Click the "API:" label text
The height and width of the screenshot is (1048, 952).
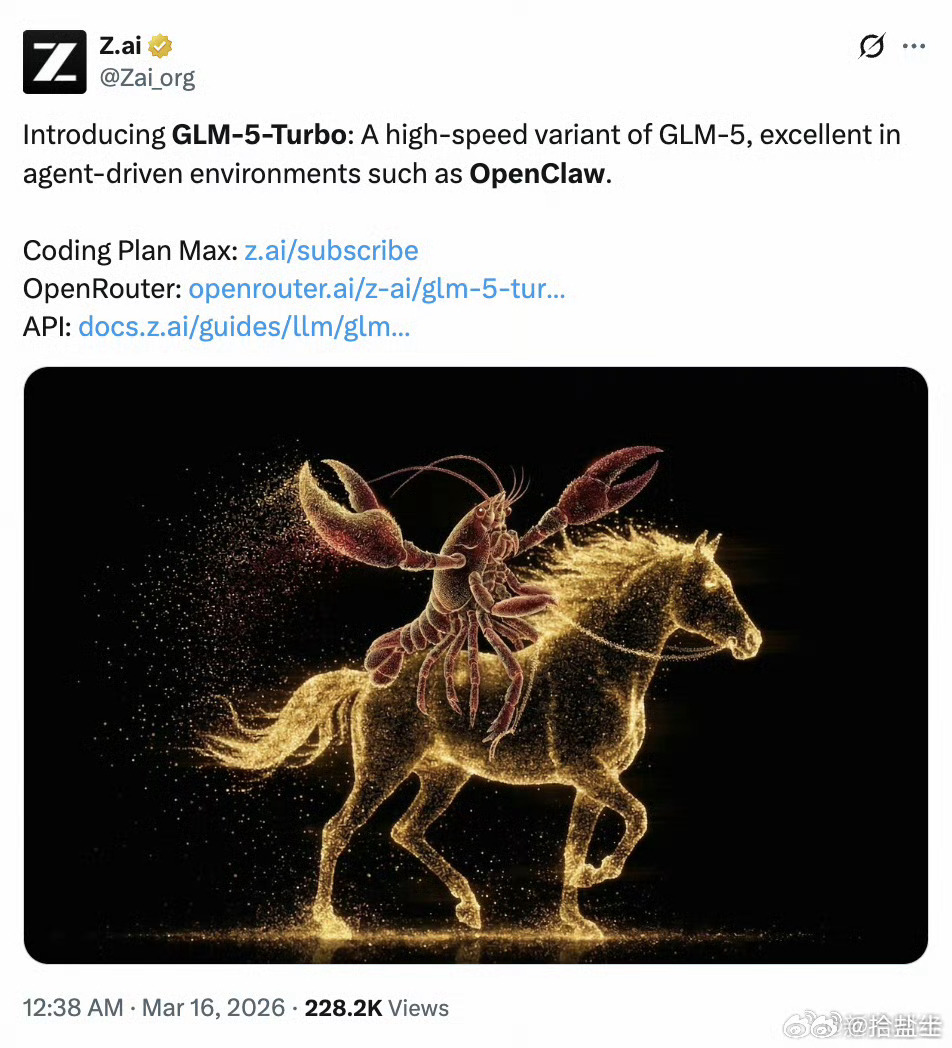[x=46, y=327]
